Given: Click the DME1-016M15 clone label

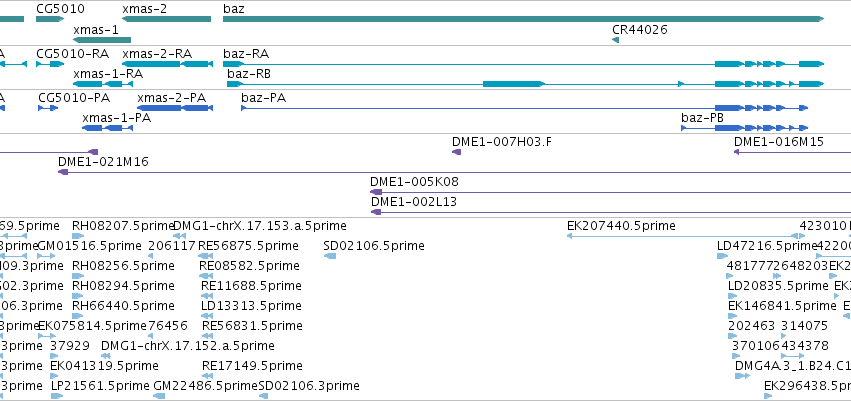Looking at the screenshot, I should [779, 142].
